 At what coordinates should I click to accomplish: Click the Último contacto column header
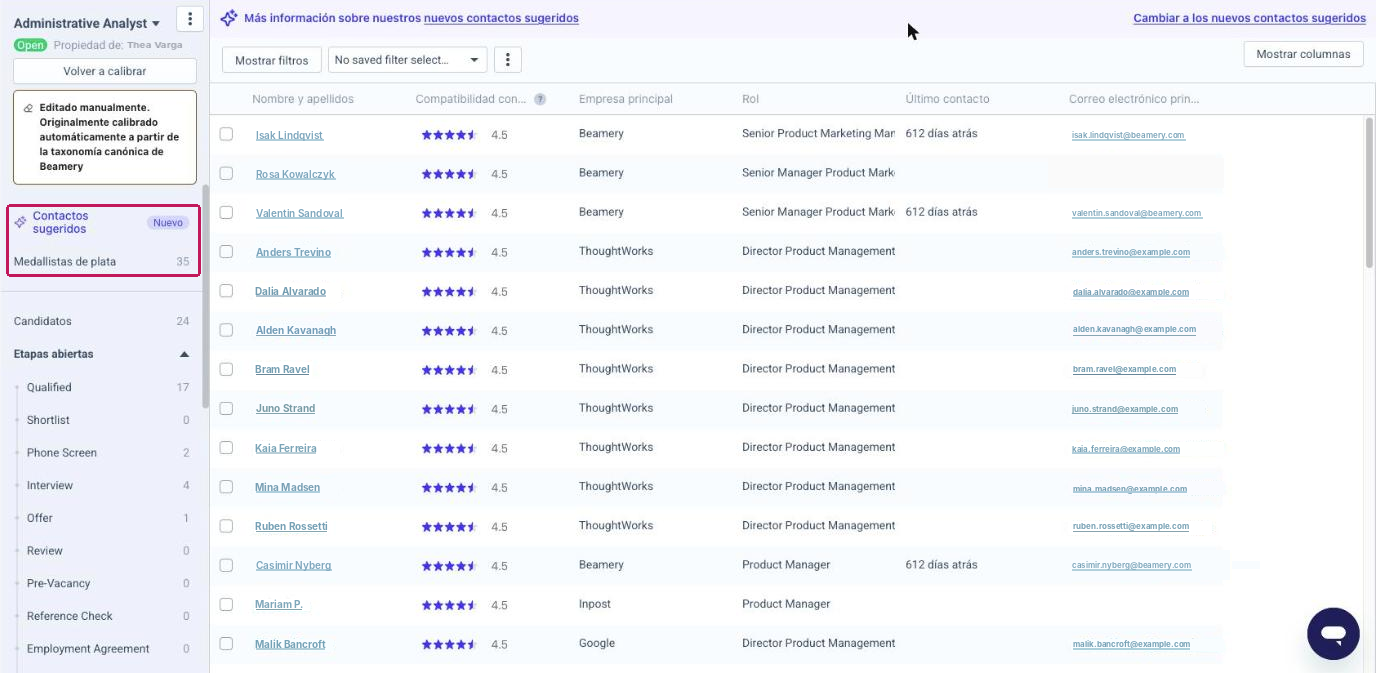tap(947, 99)
